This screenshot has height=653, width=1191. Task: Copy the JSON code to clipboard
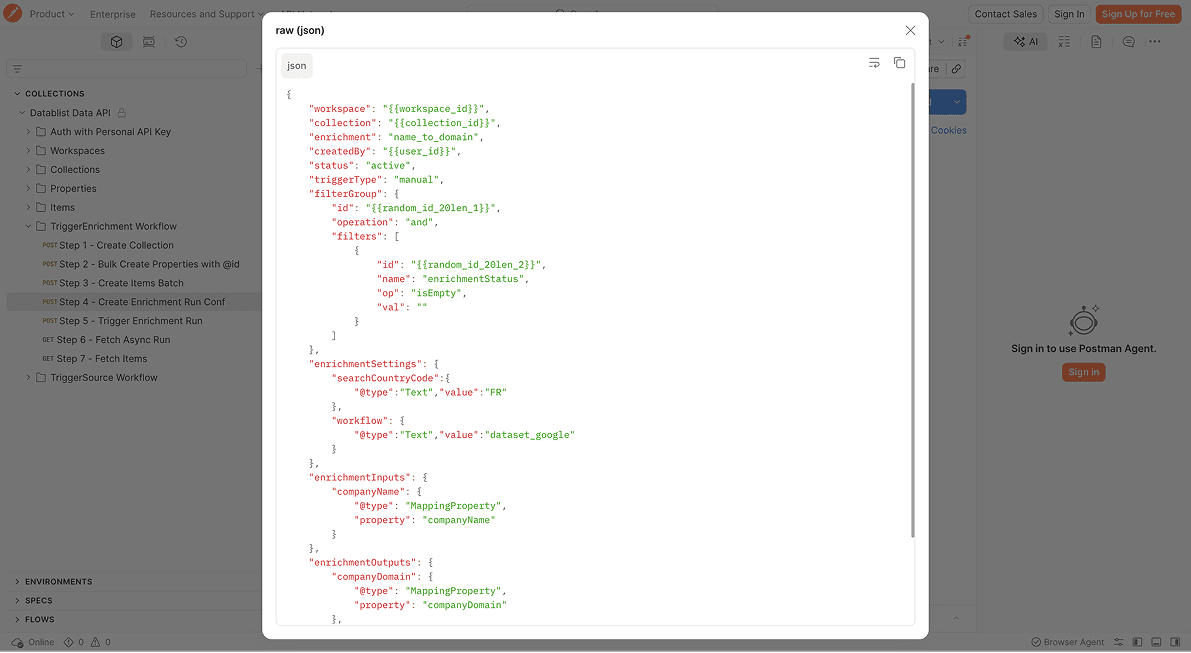point(899,63)
